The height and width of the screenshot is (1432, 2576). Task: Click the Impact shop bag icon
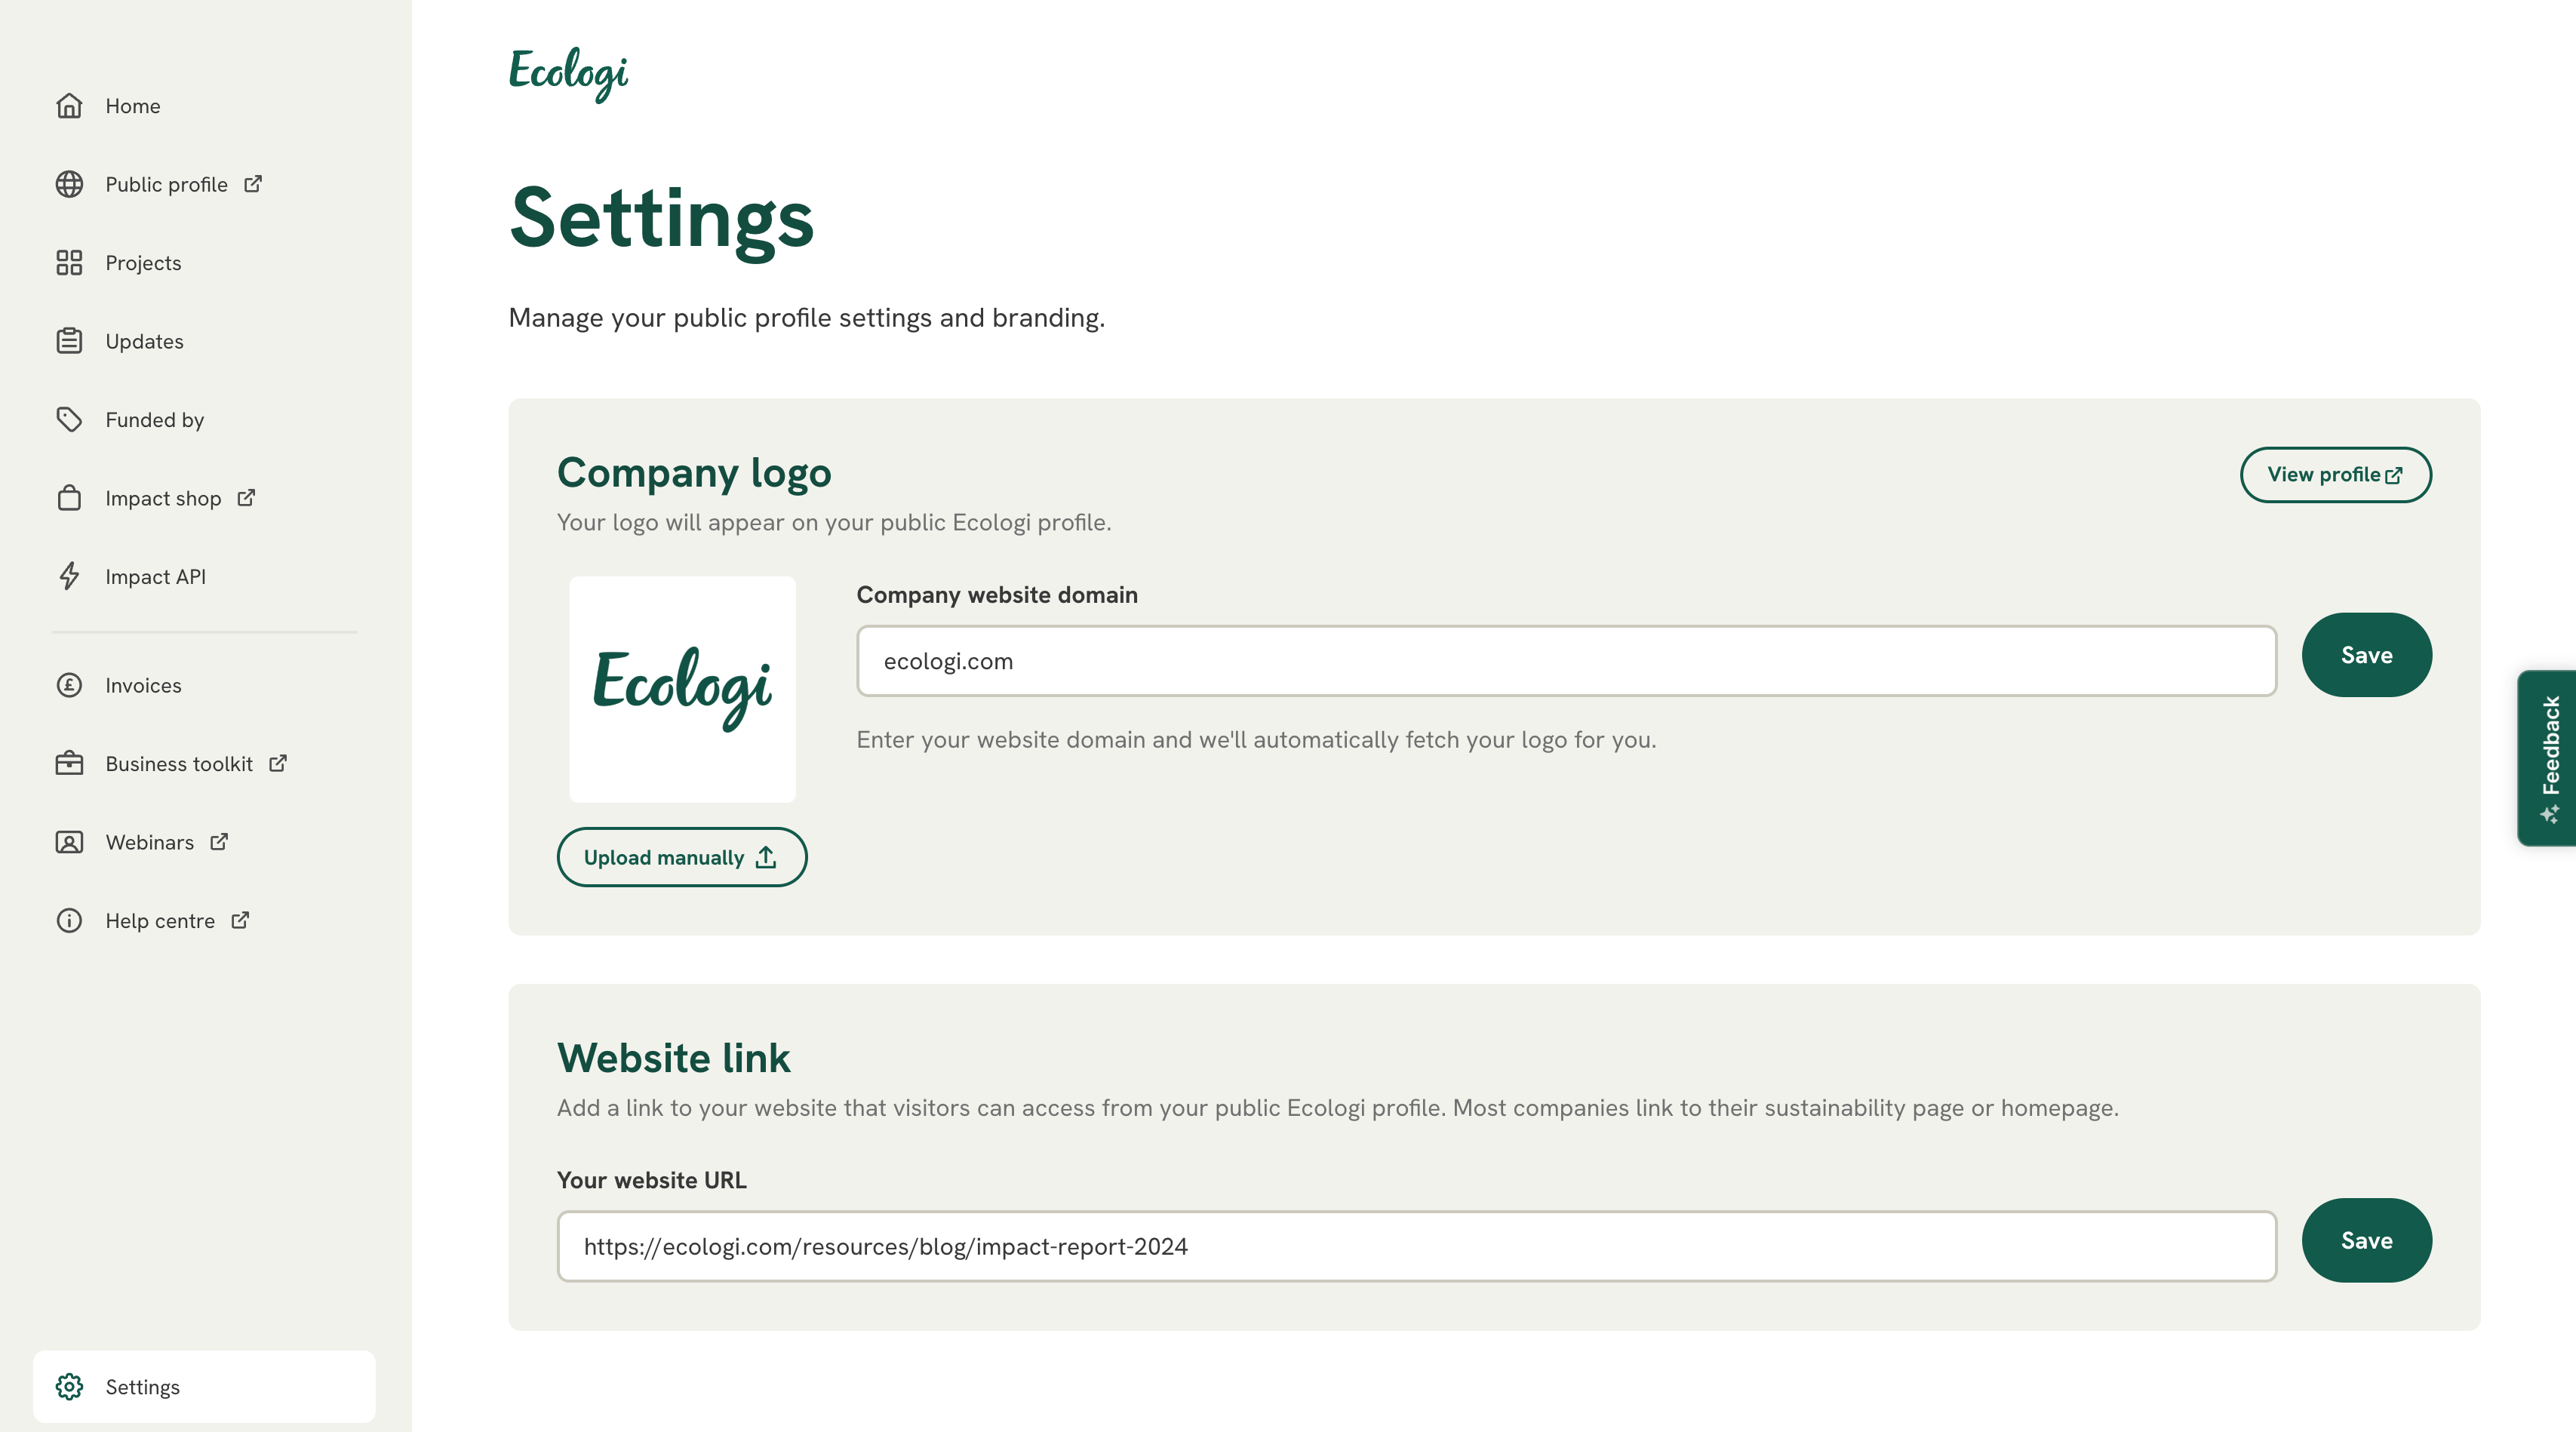(x=69, y=498)
